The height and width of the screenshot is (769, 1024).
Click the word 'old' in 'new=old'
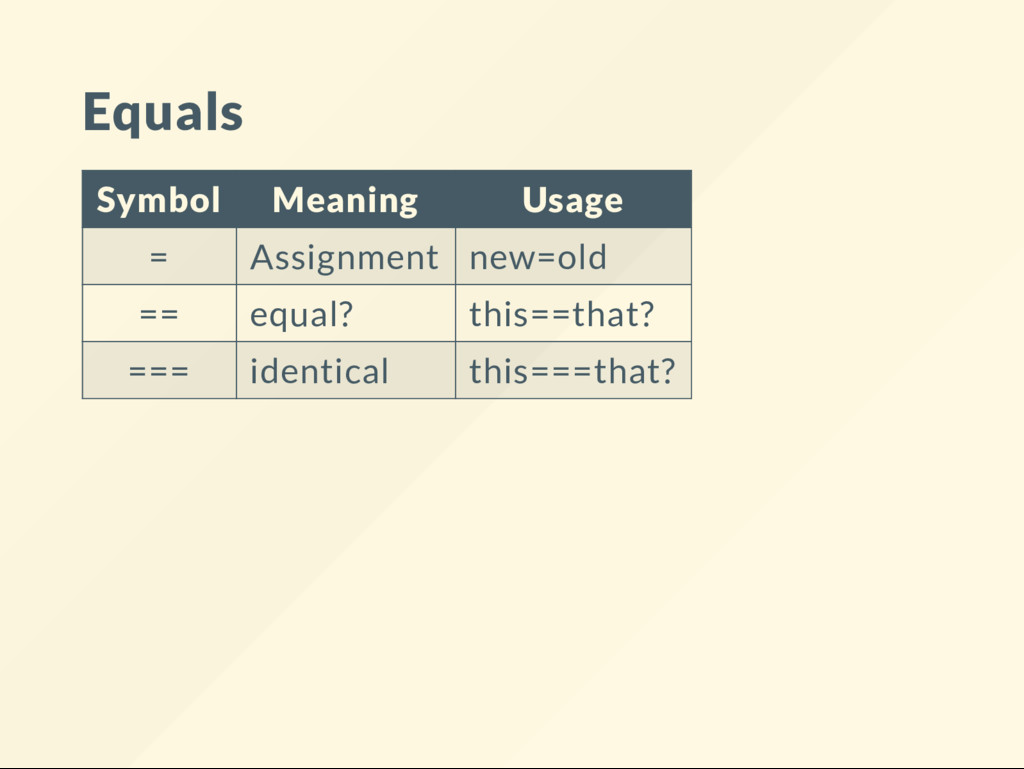(x=582, y=257)
